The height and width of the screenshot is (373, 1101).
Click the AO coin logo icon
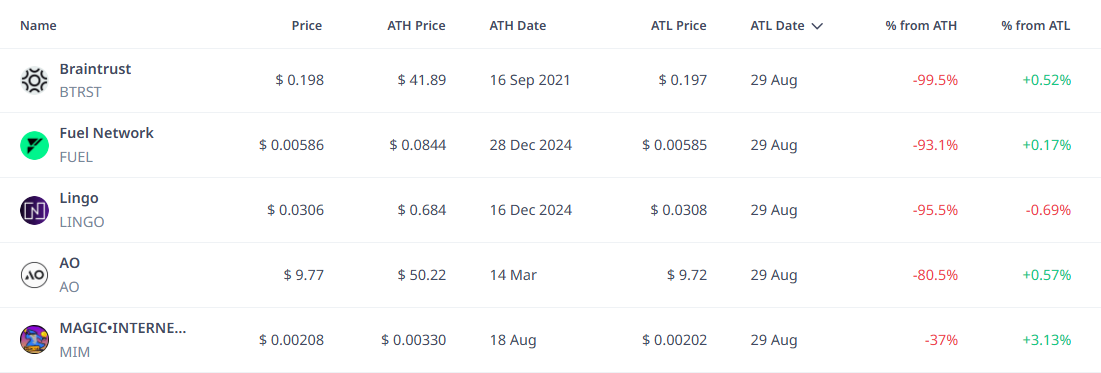pyautogui.click(x=34, y=275)
